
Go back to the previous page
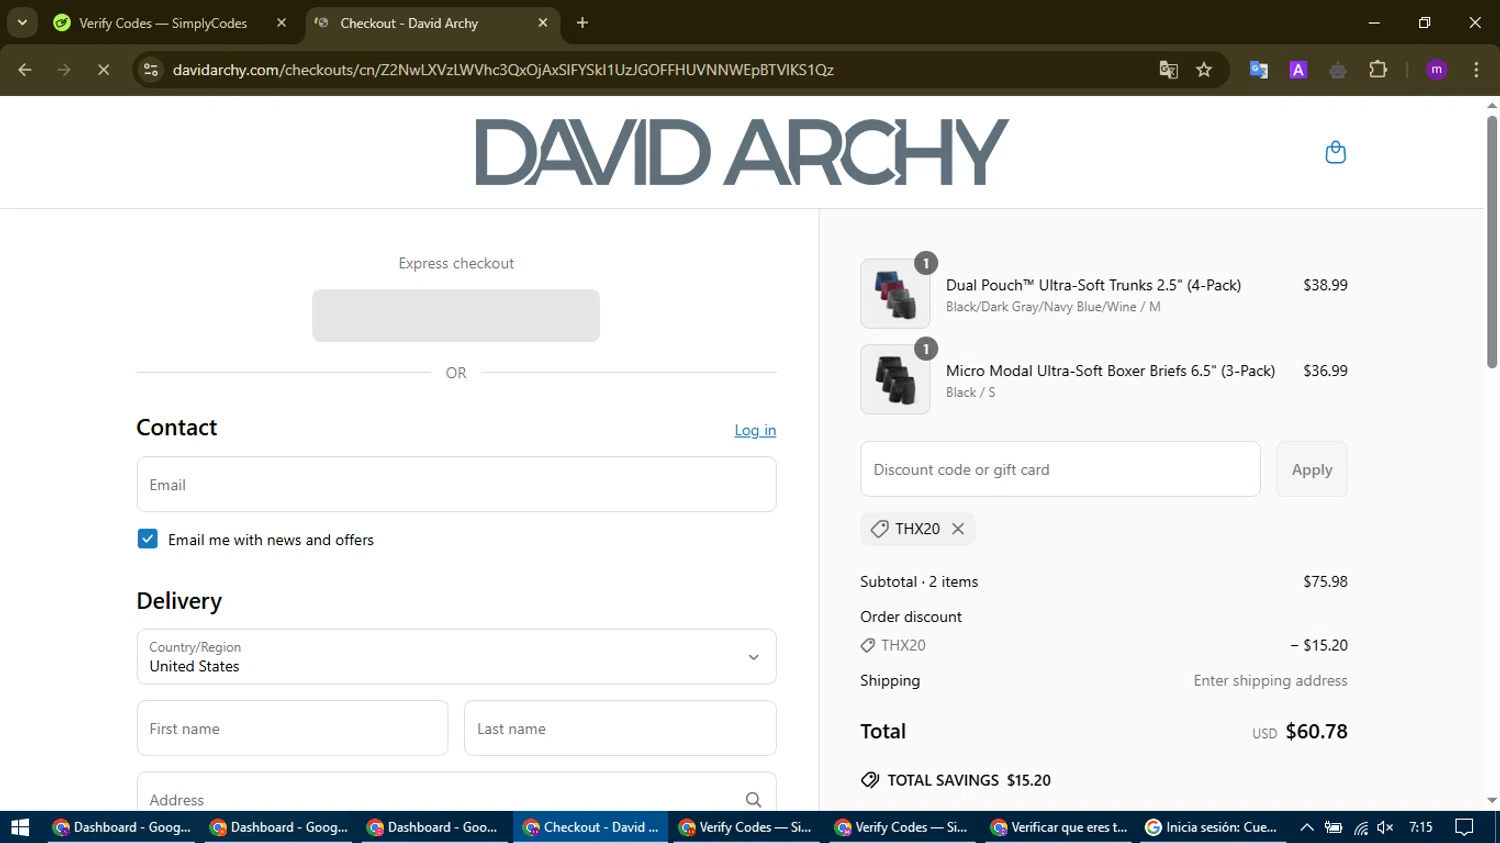(x=25, y=70)
